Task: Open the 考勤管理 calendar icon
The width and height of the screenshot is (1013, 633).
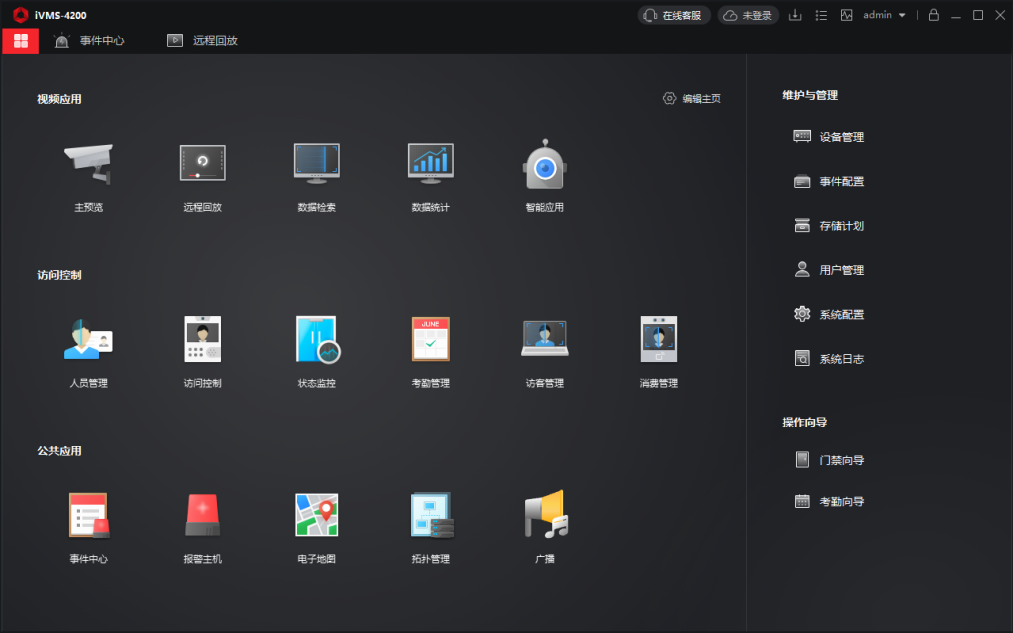Action: [x=430, y=340]
